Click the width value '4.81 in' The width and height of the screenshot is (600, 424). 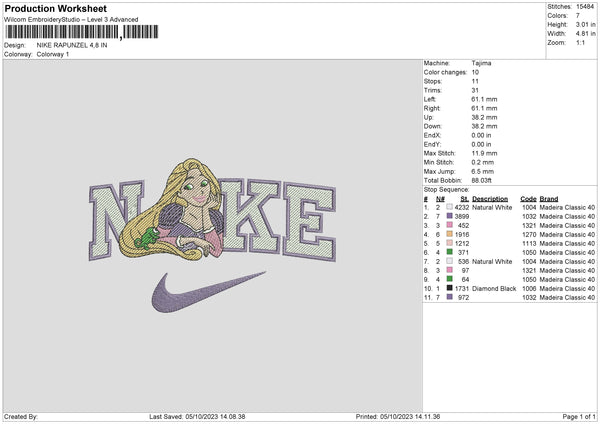point(585,34)
